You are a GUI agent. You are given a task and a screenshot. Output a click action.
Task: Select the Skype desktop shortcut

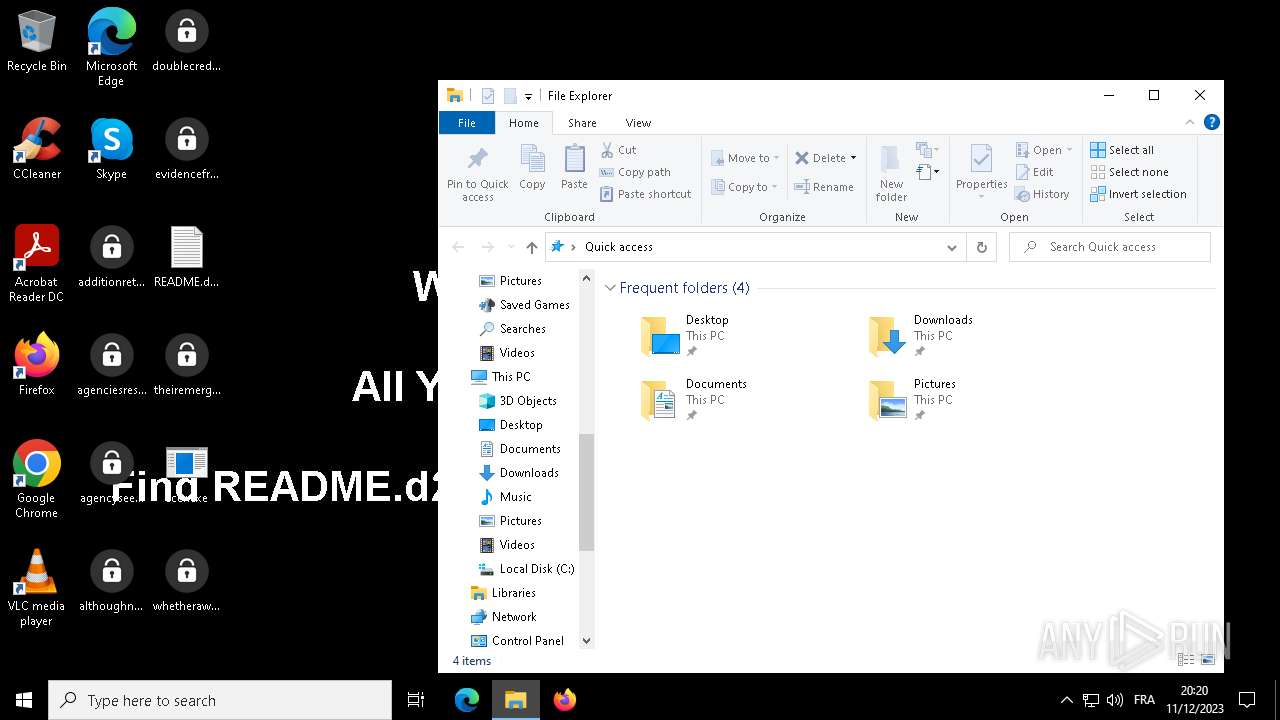click(111, 150)
